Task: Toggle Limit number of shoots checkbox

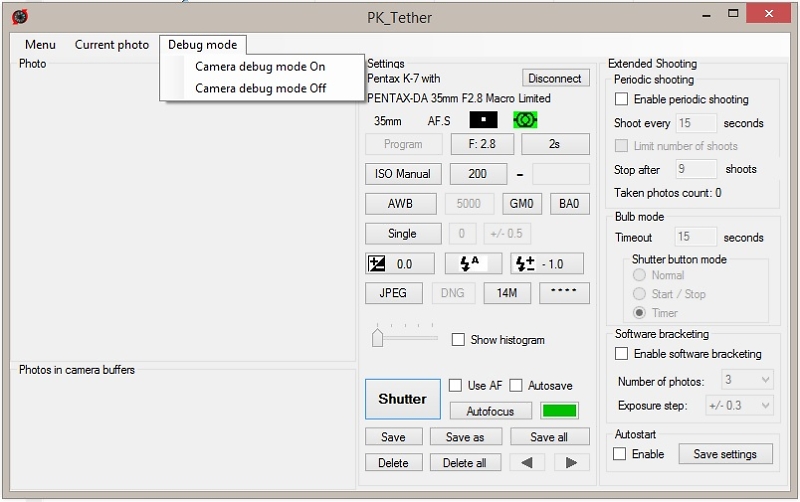Action: point(621,146)
